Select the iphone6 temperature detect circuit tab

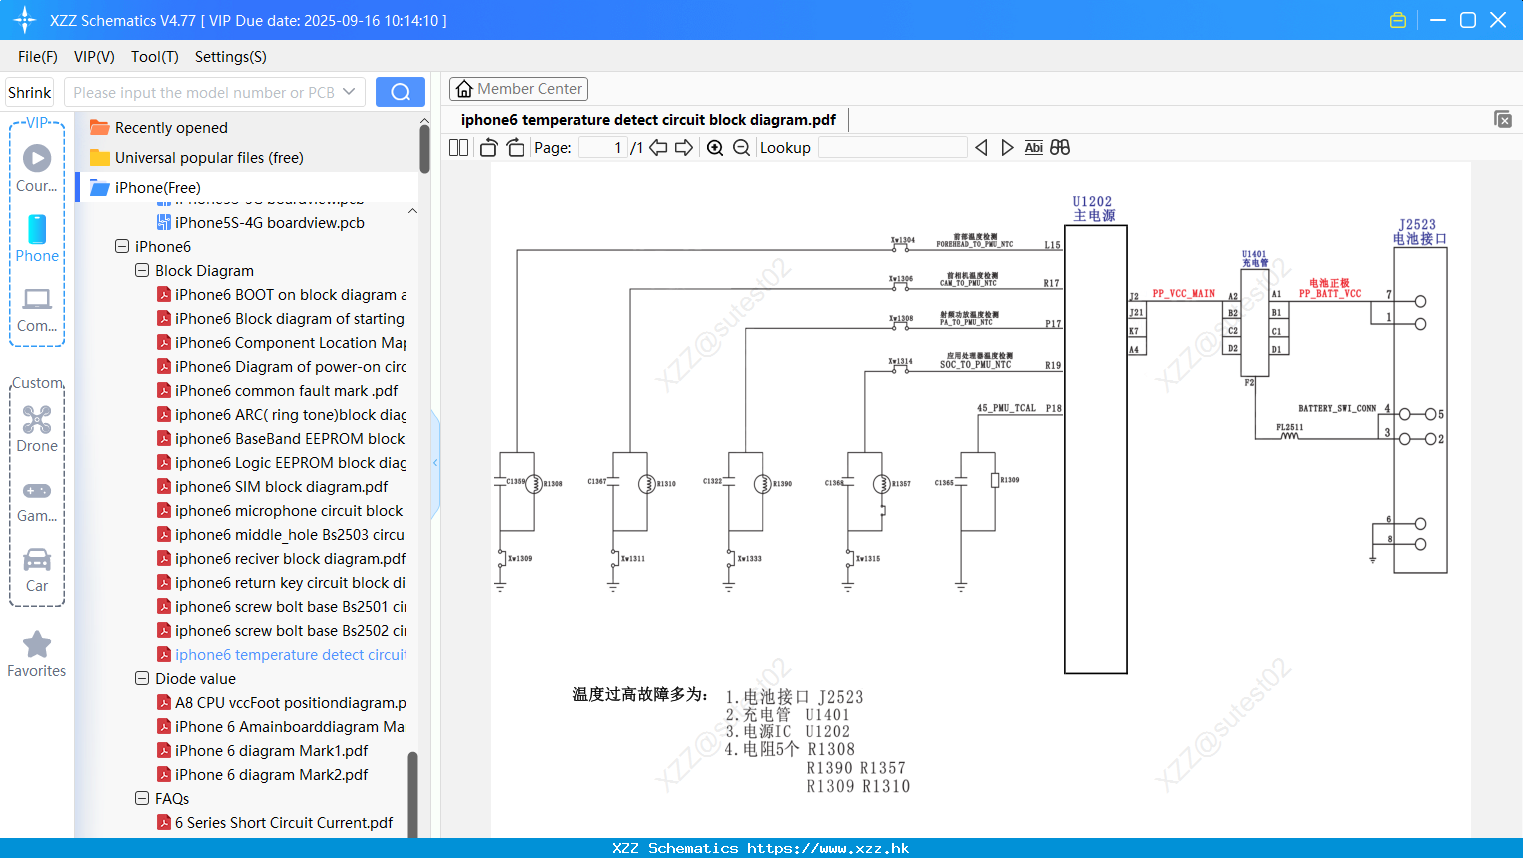tap(648, 120)
